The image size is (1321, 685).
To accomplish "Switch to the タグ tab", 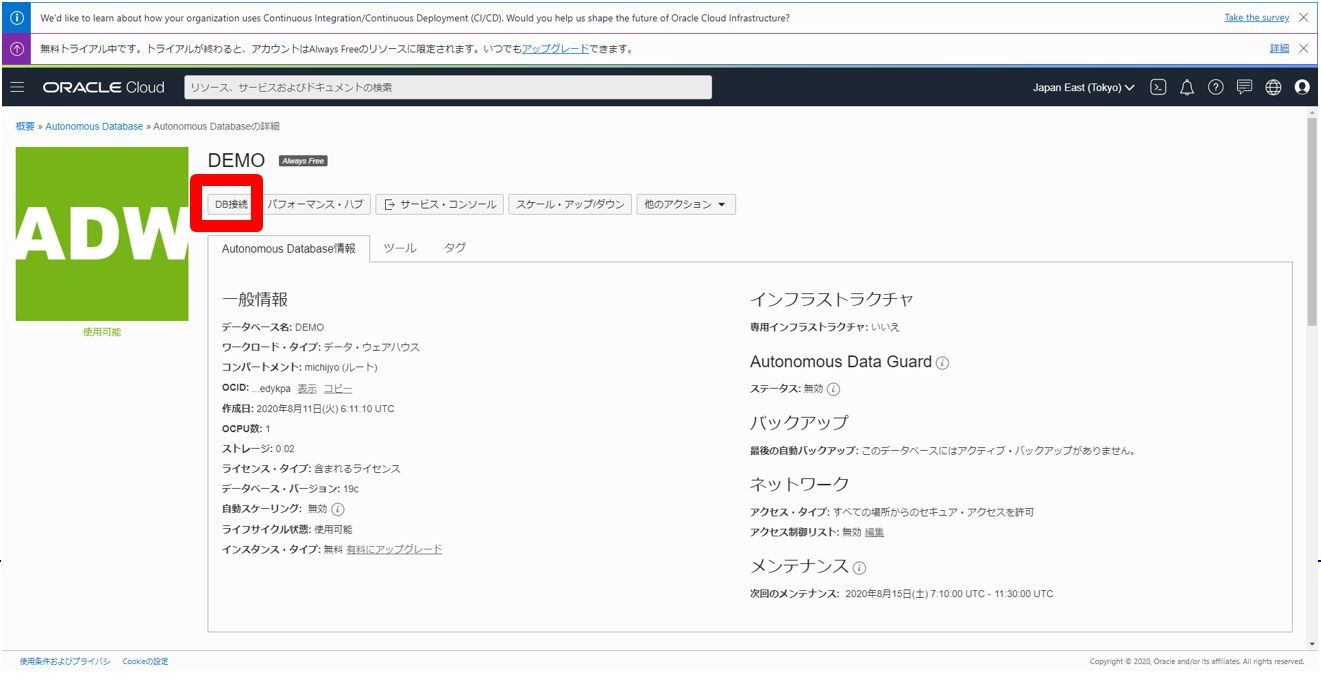I will pyautogui.click(x=455, y=248).
